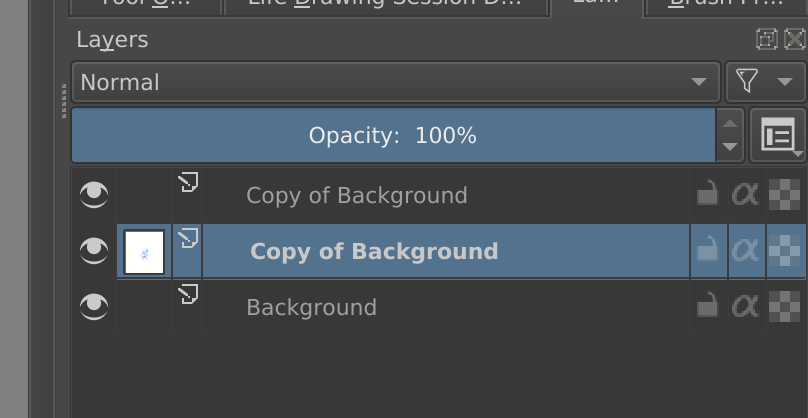The height and width of the screenshot is (418, 808).
Task: Hide the top Copy of Background layer
Action: 94,195
